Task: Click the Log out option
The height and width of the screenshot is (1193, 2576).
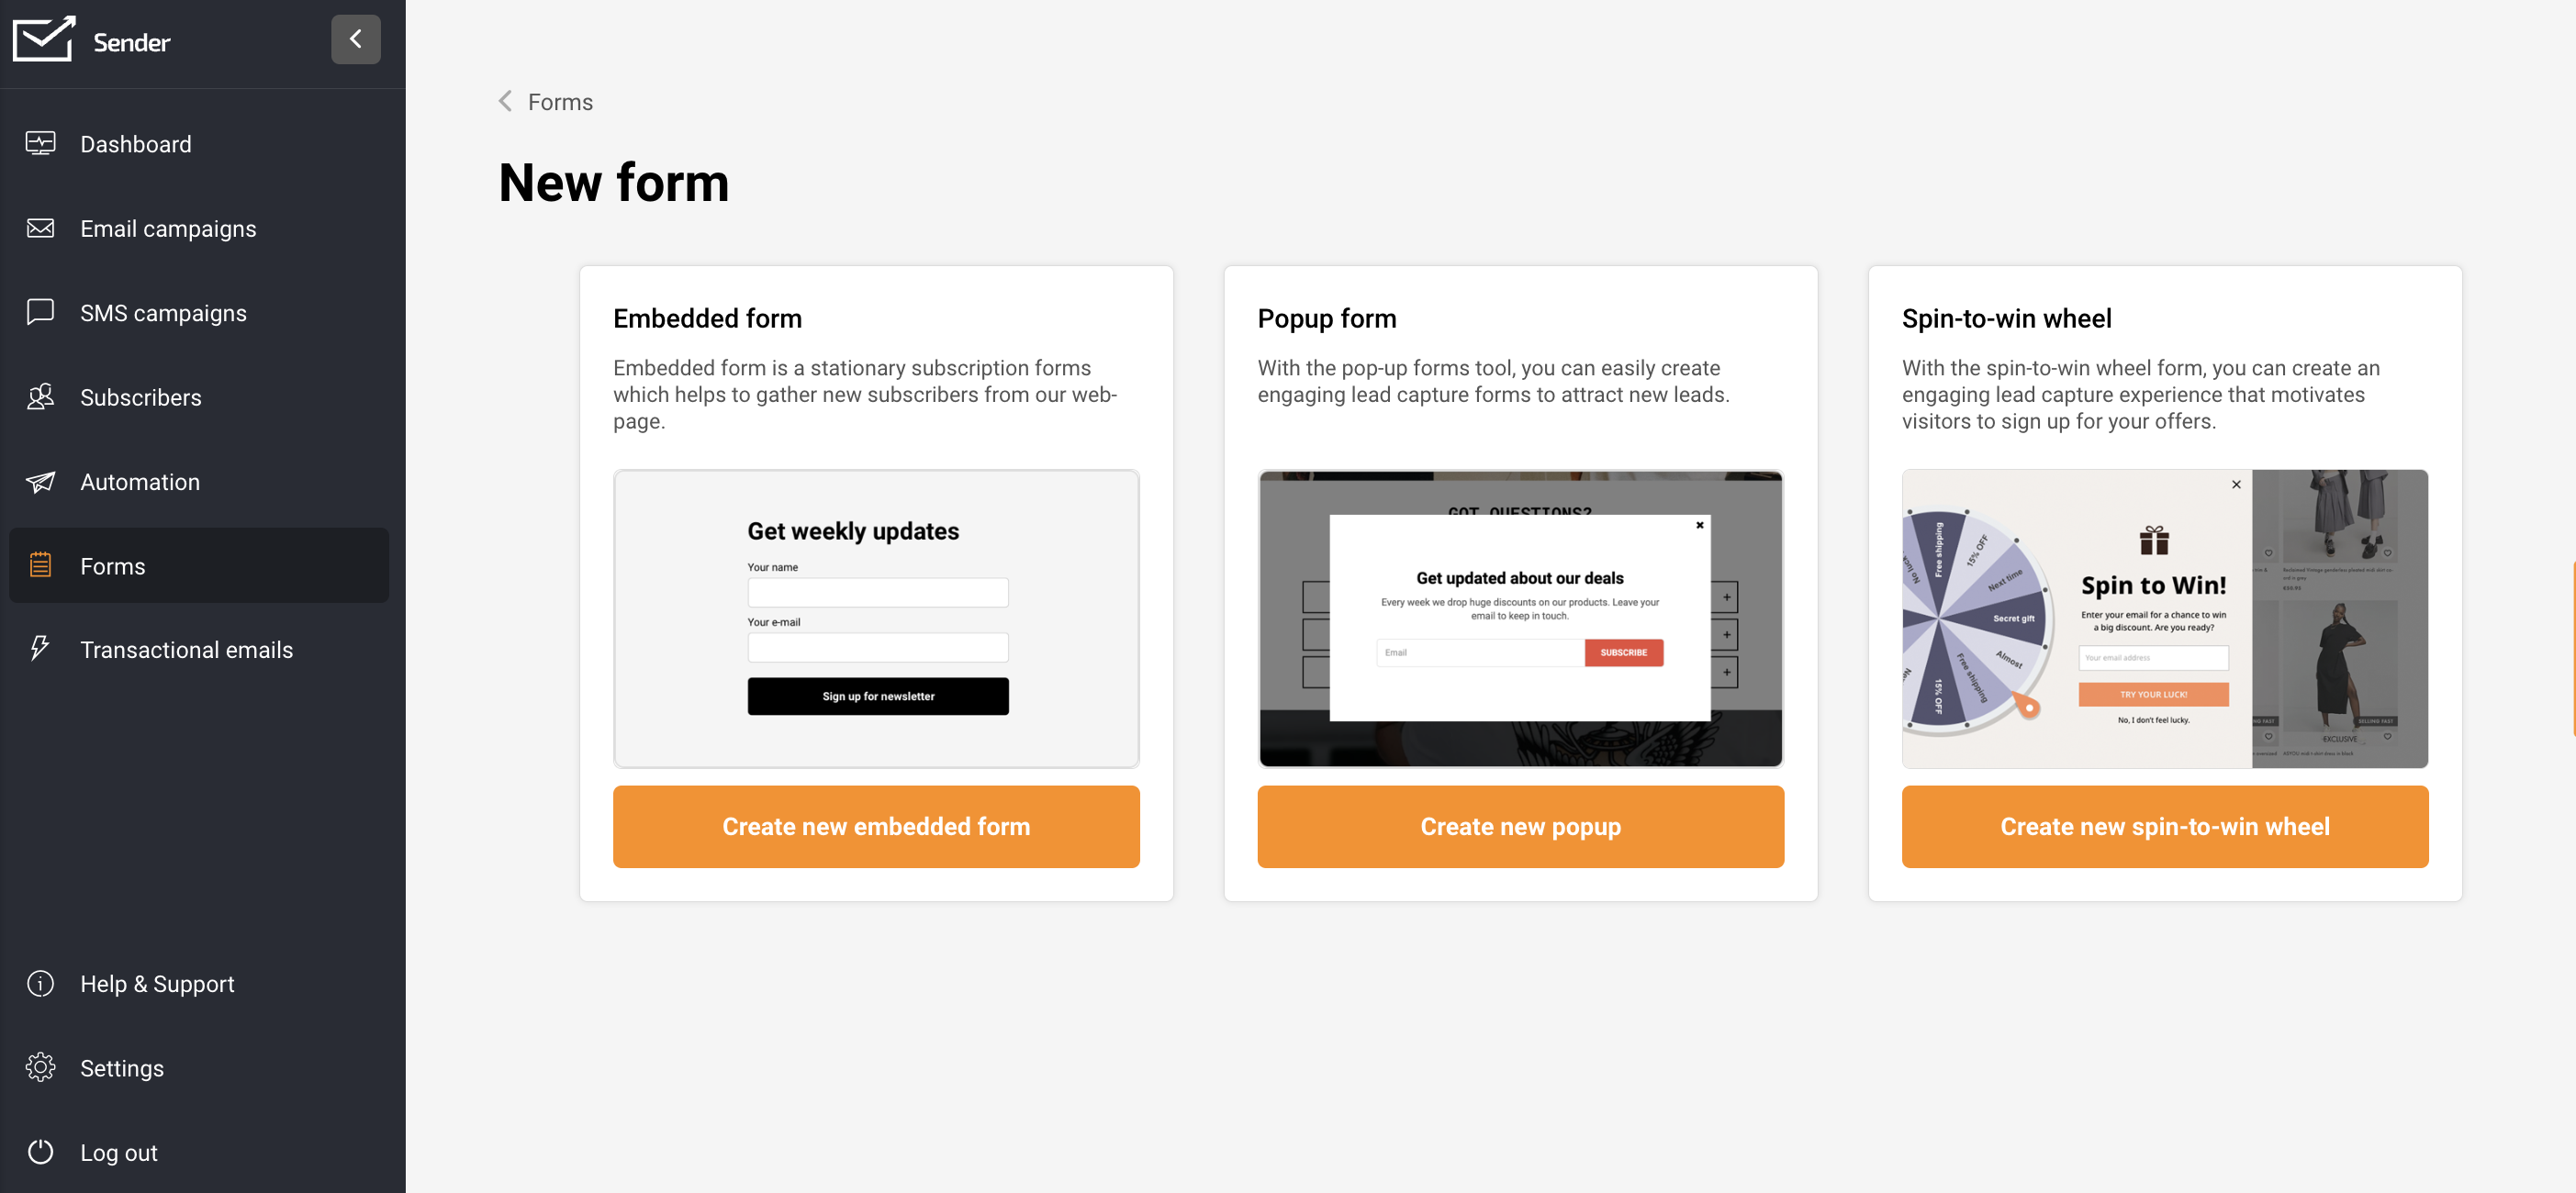Action: [118, 1154]
